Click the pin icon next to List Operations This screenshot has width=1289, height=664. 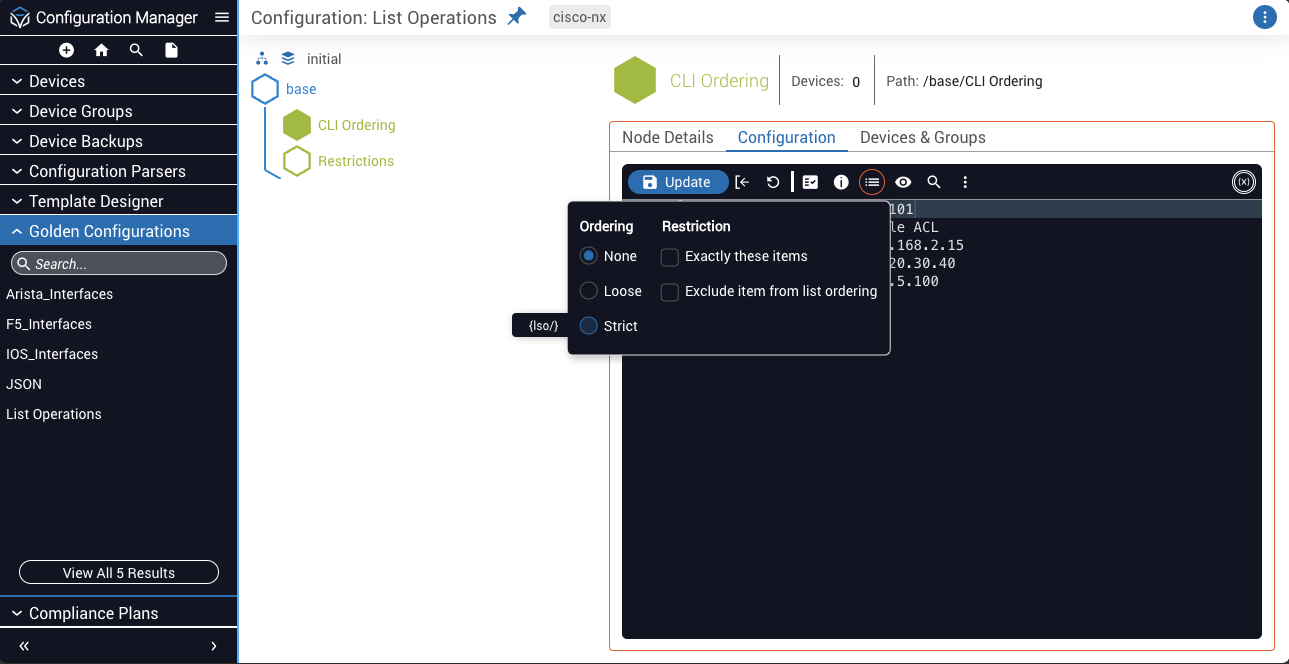click(x=516, y=17)
